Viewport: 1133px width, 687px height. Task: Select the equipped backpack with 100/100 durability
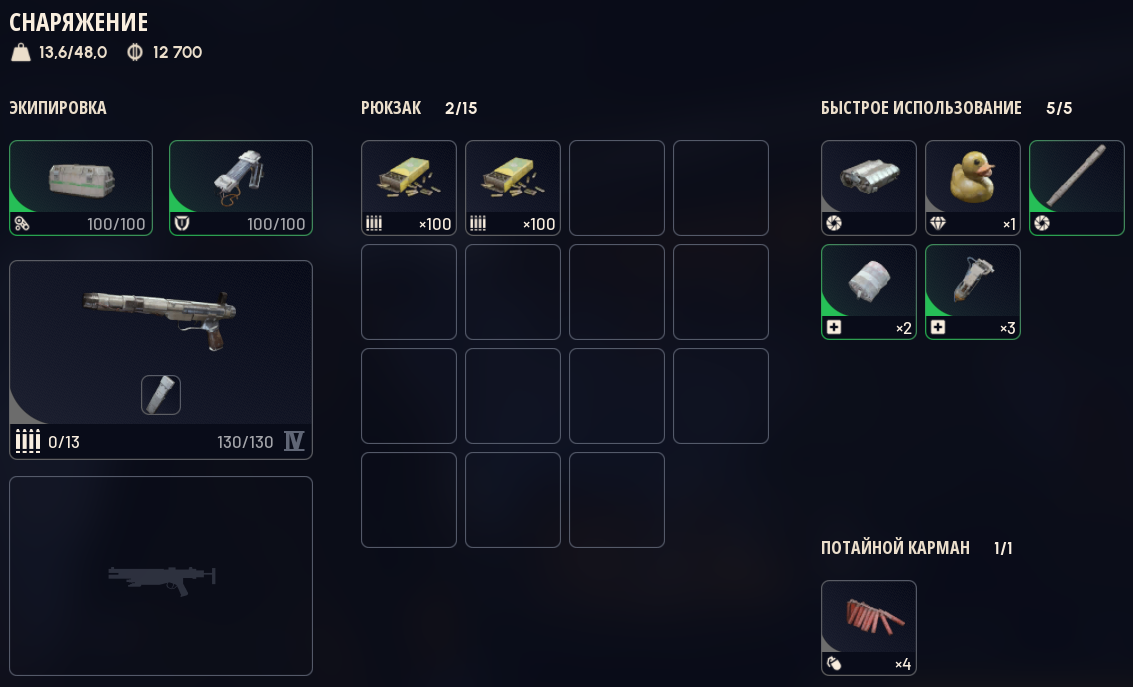[81, 188]
